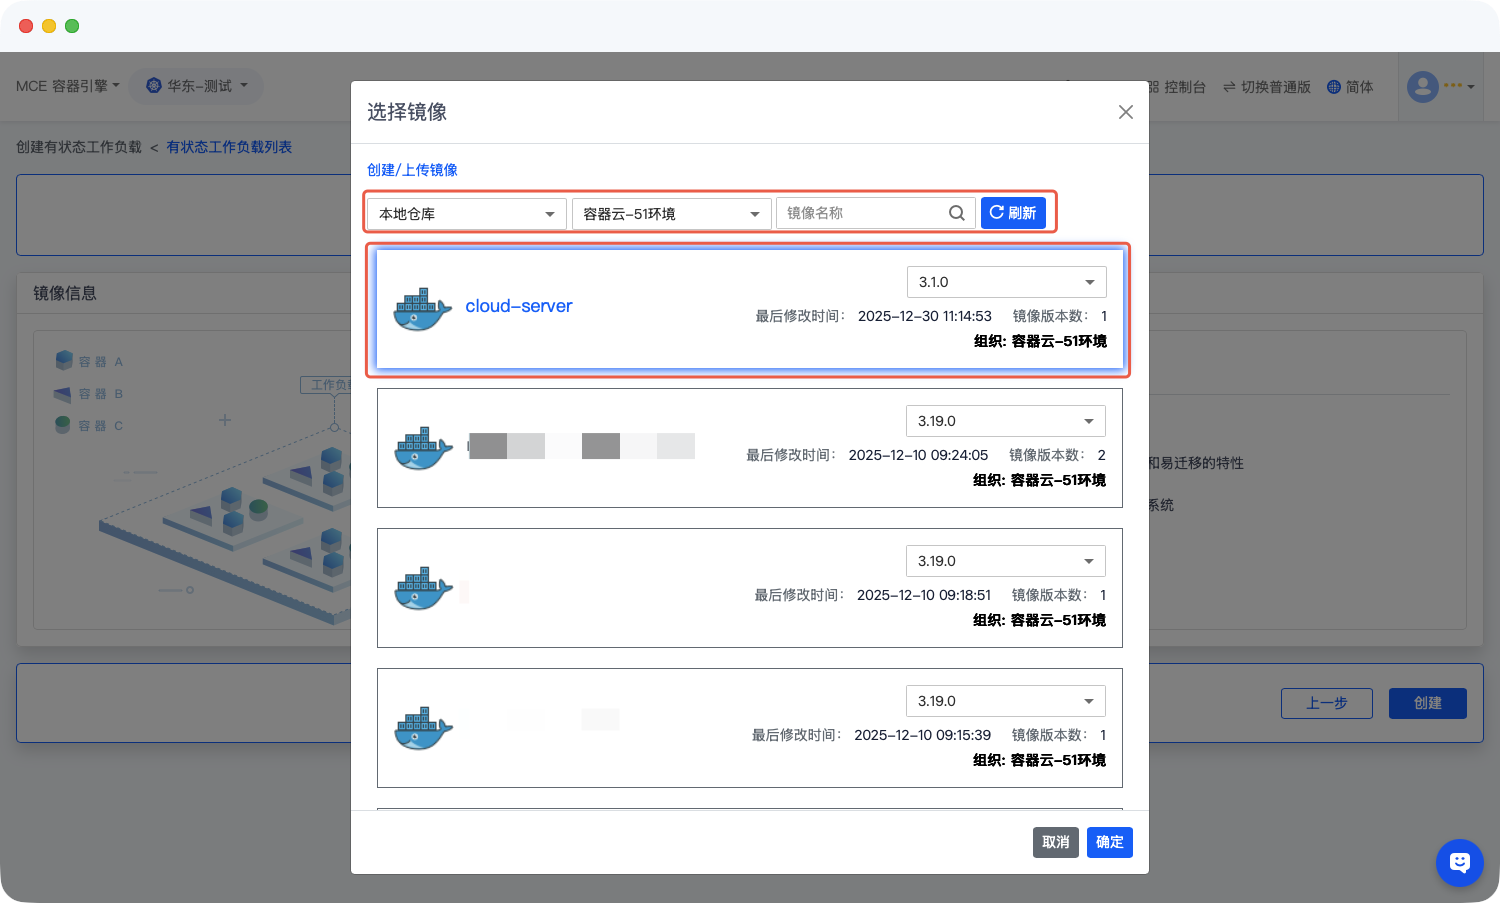
Task: Expand the 容器云-51环境 organization dropdown
Action: (x=671, y=214)
